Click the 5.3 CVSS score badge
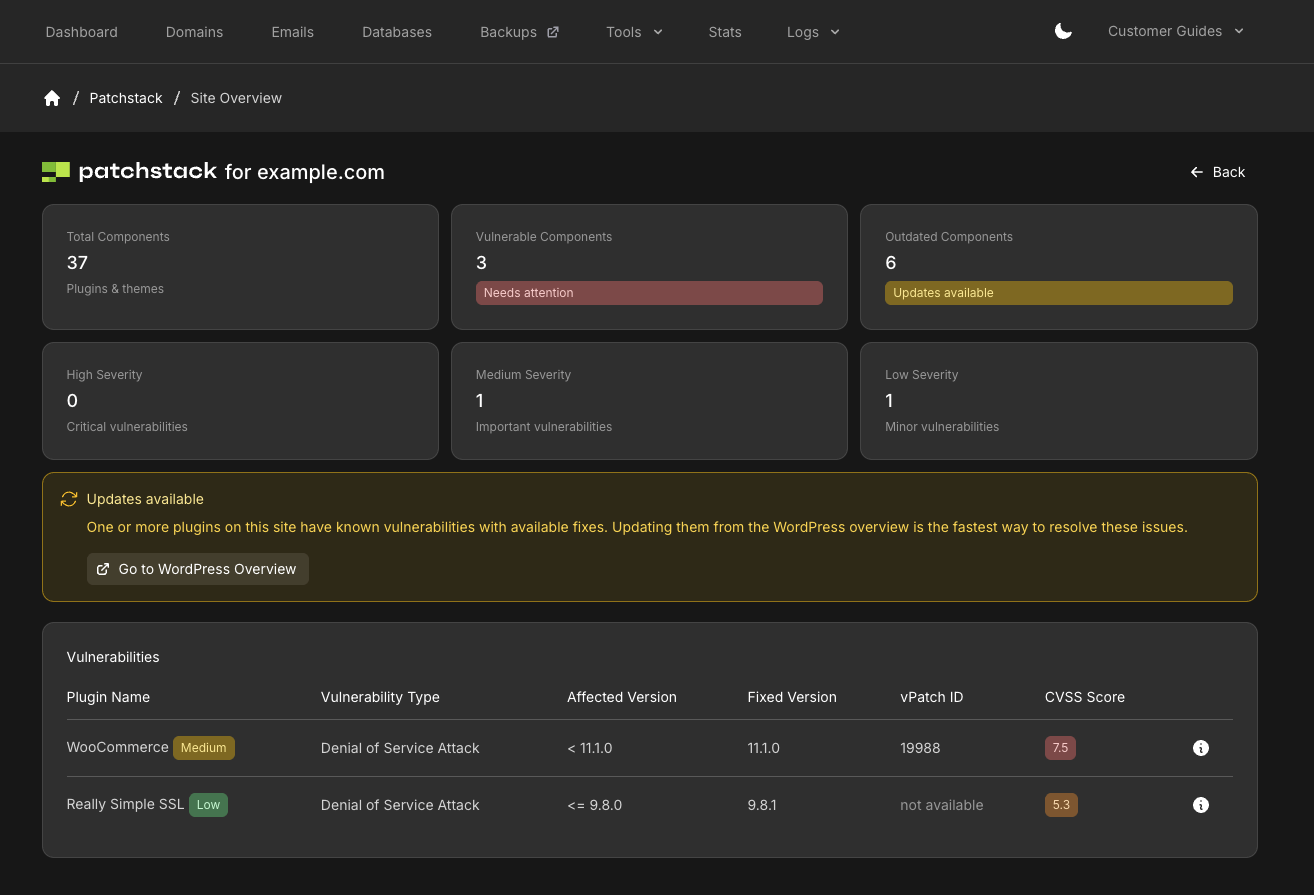 1061,805
